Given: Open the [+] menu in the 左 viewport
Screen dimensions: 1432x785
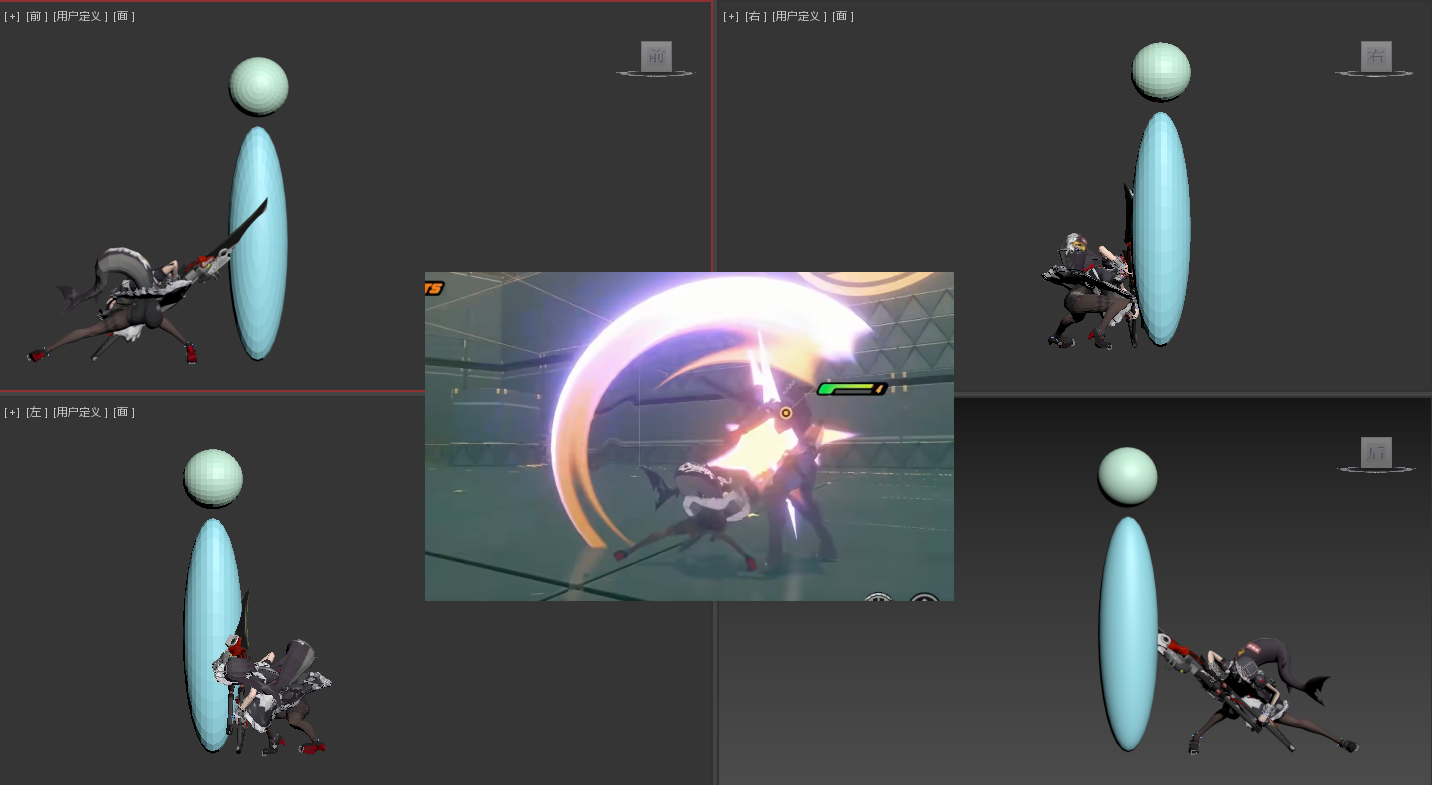Looking at the screenshot, I should click(x=12, y=412).
